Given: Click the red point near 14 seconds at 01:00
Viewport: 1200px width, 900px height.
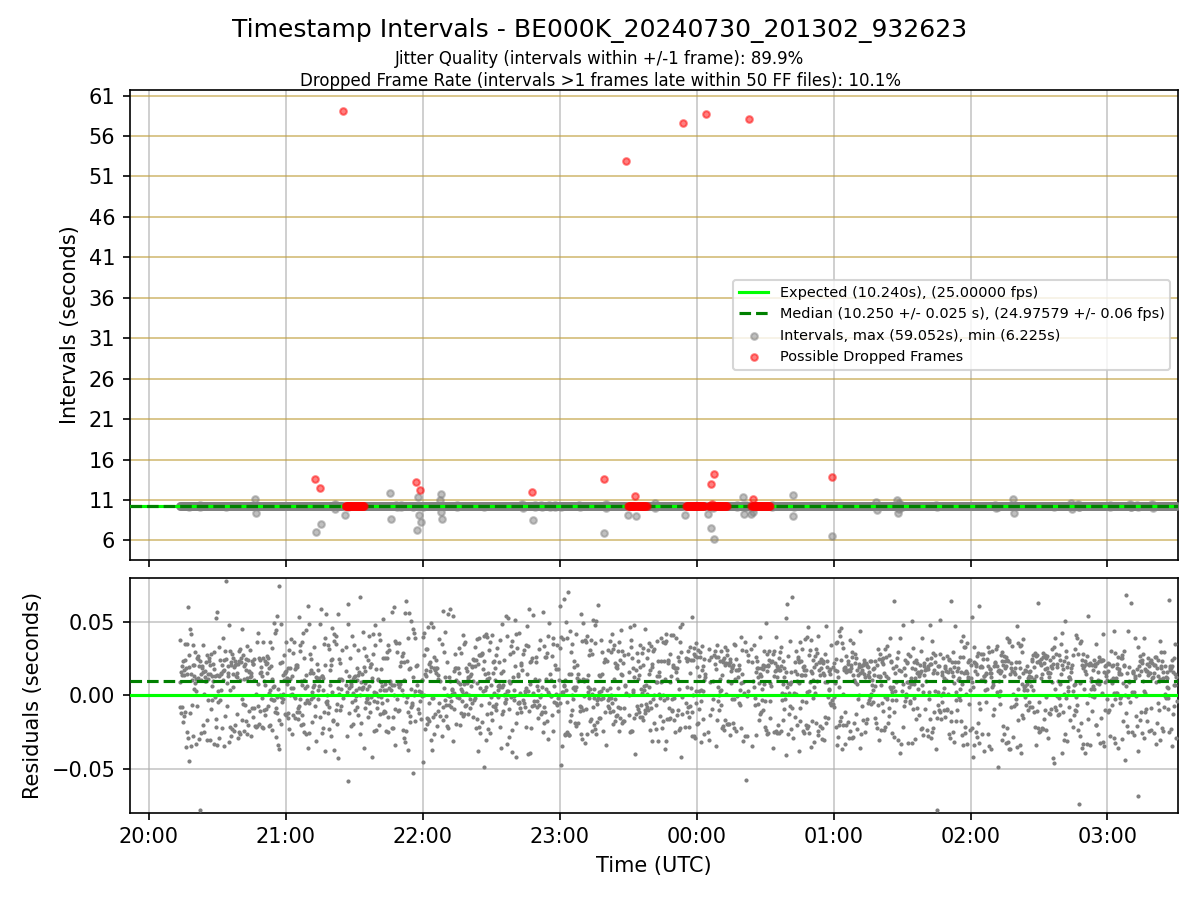Looking at the screenshot, I should [832, 477].
